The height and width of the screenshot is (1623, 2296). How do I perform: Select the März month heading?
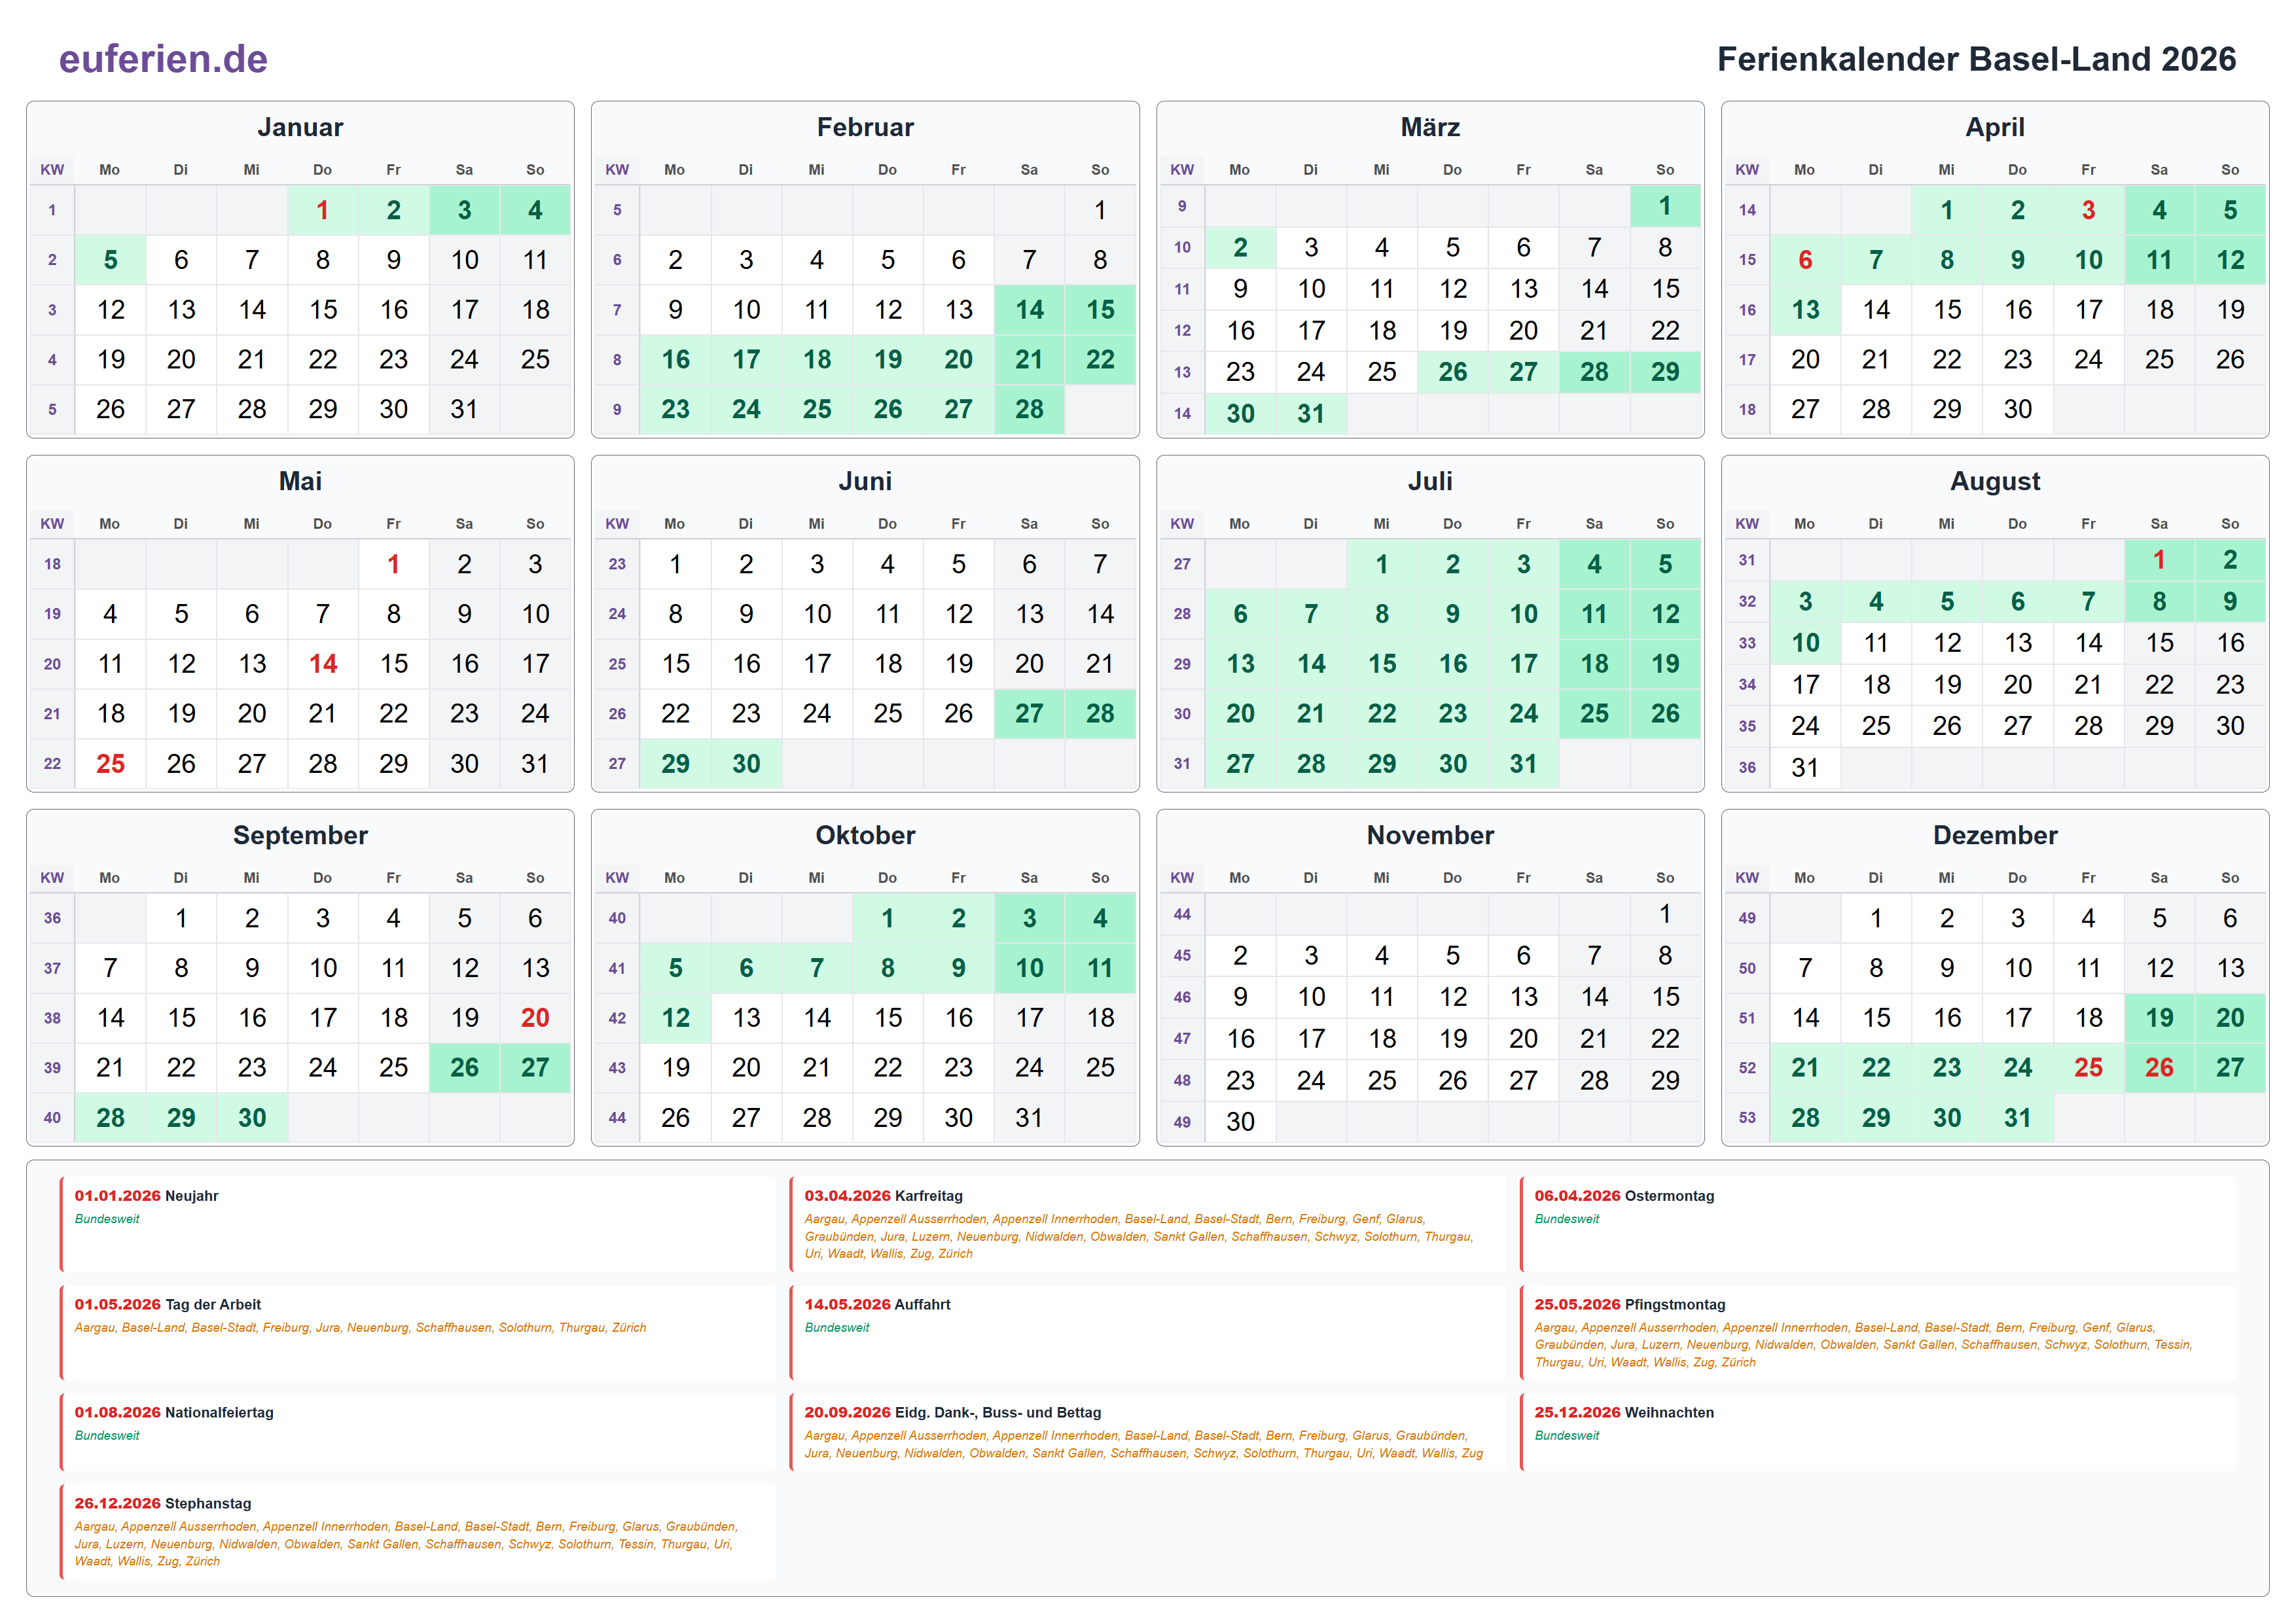[1430, 127]
